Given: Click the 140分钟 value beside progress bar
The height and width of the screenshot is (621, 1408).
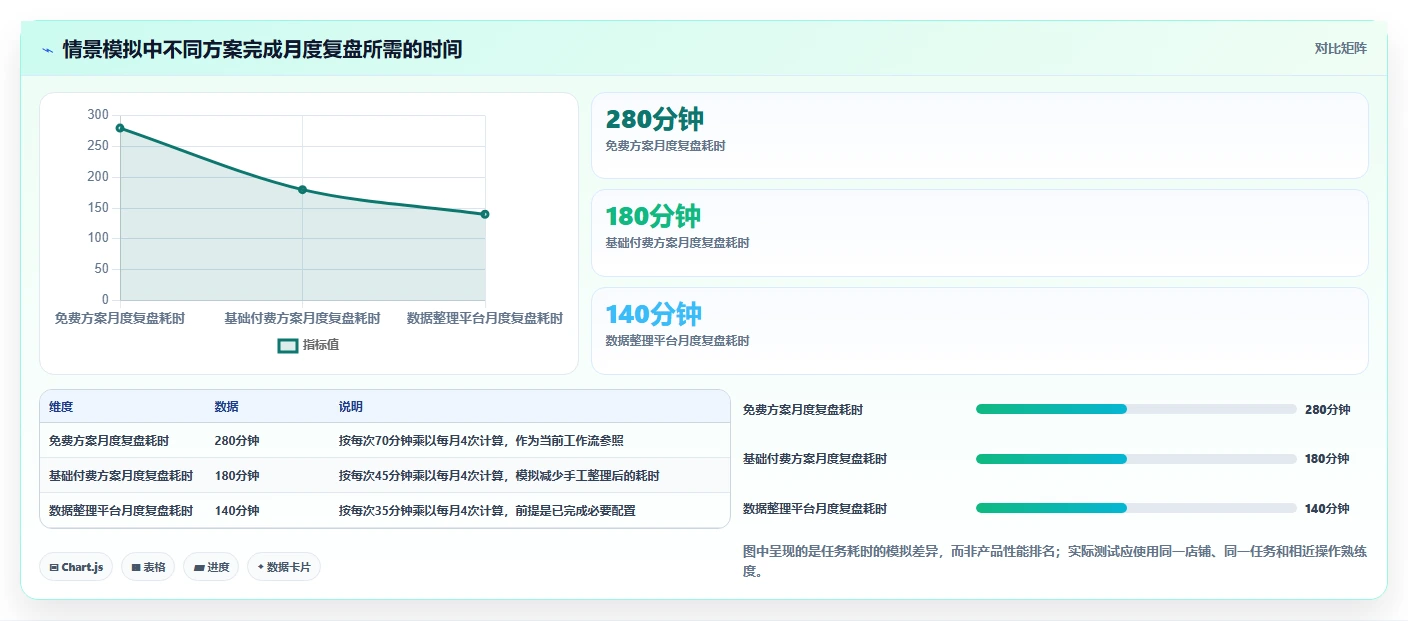Looking at the screenshot, I should tap(1327, 509).
